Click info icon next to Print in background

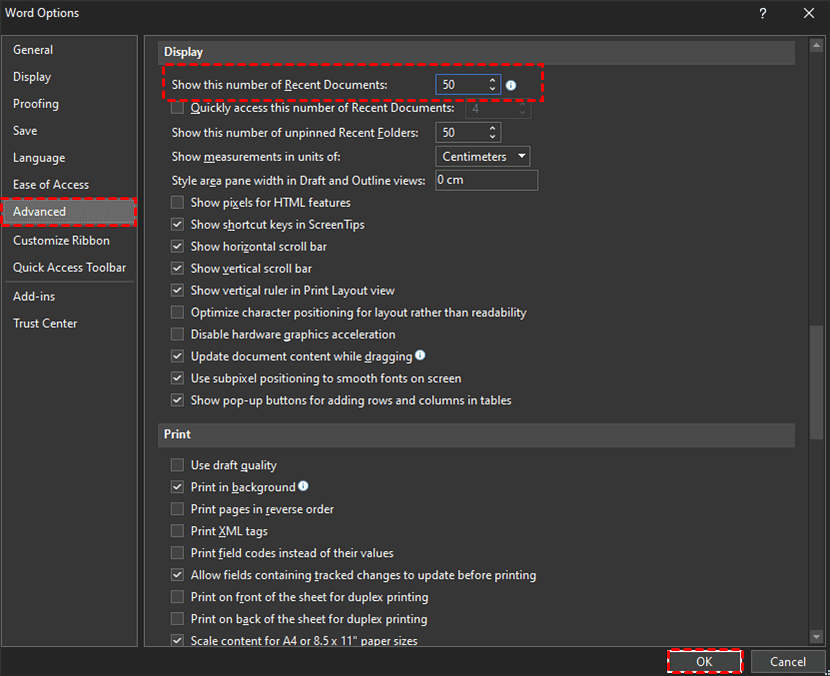point(303,486)
